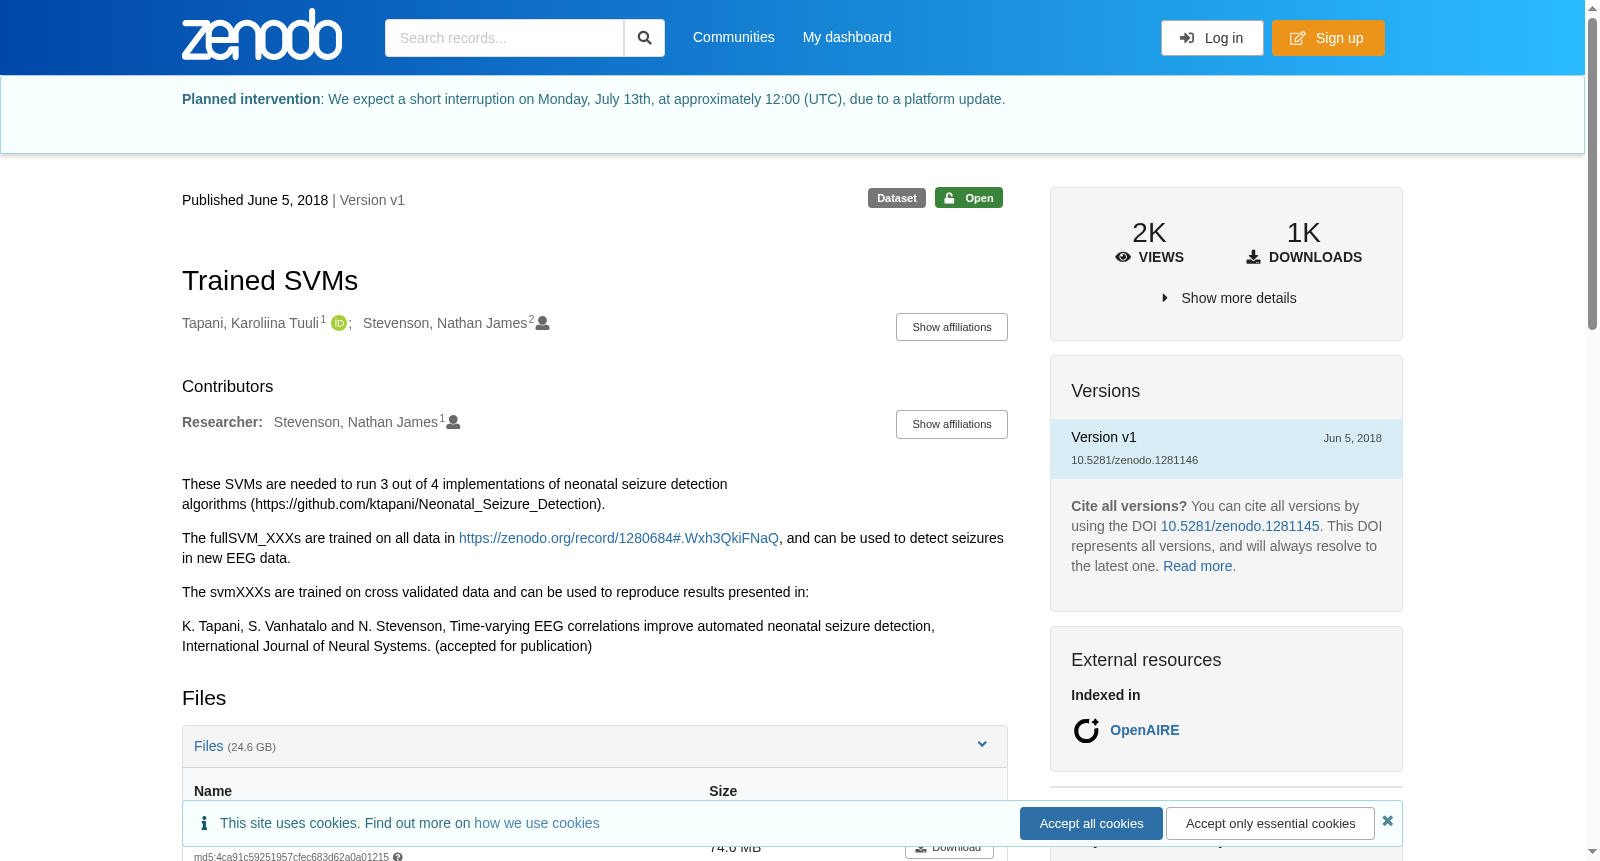Click the Read more link
The image size is (1600, 861).
[1198, 566]
